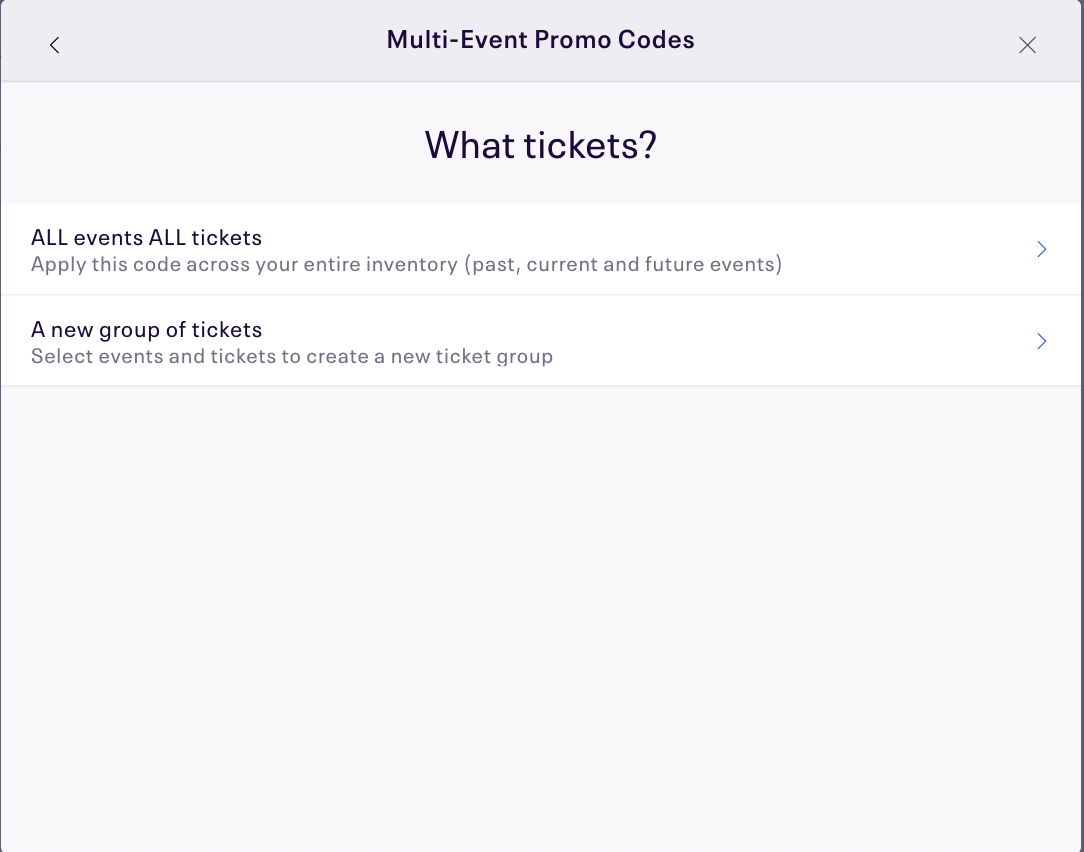Go back using the left arrow icon
This screenshot has height=852, width=1084.
(55, 45)
